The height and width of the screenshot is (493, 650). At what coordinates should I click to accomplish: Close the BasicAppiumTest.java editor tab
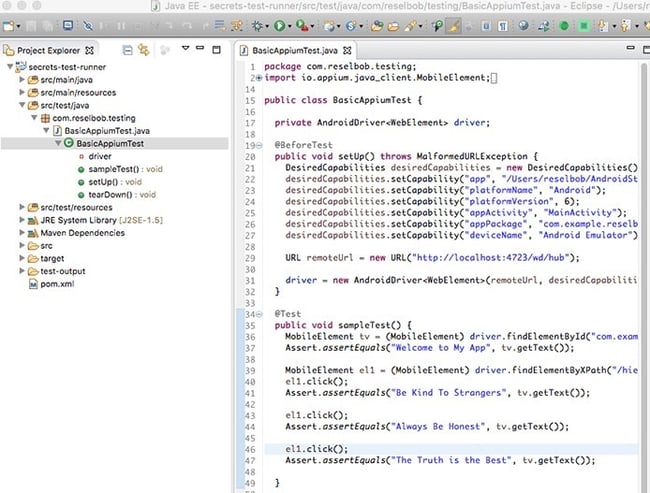[x=347, y=51]
